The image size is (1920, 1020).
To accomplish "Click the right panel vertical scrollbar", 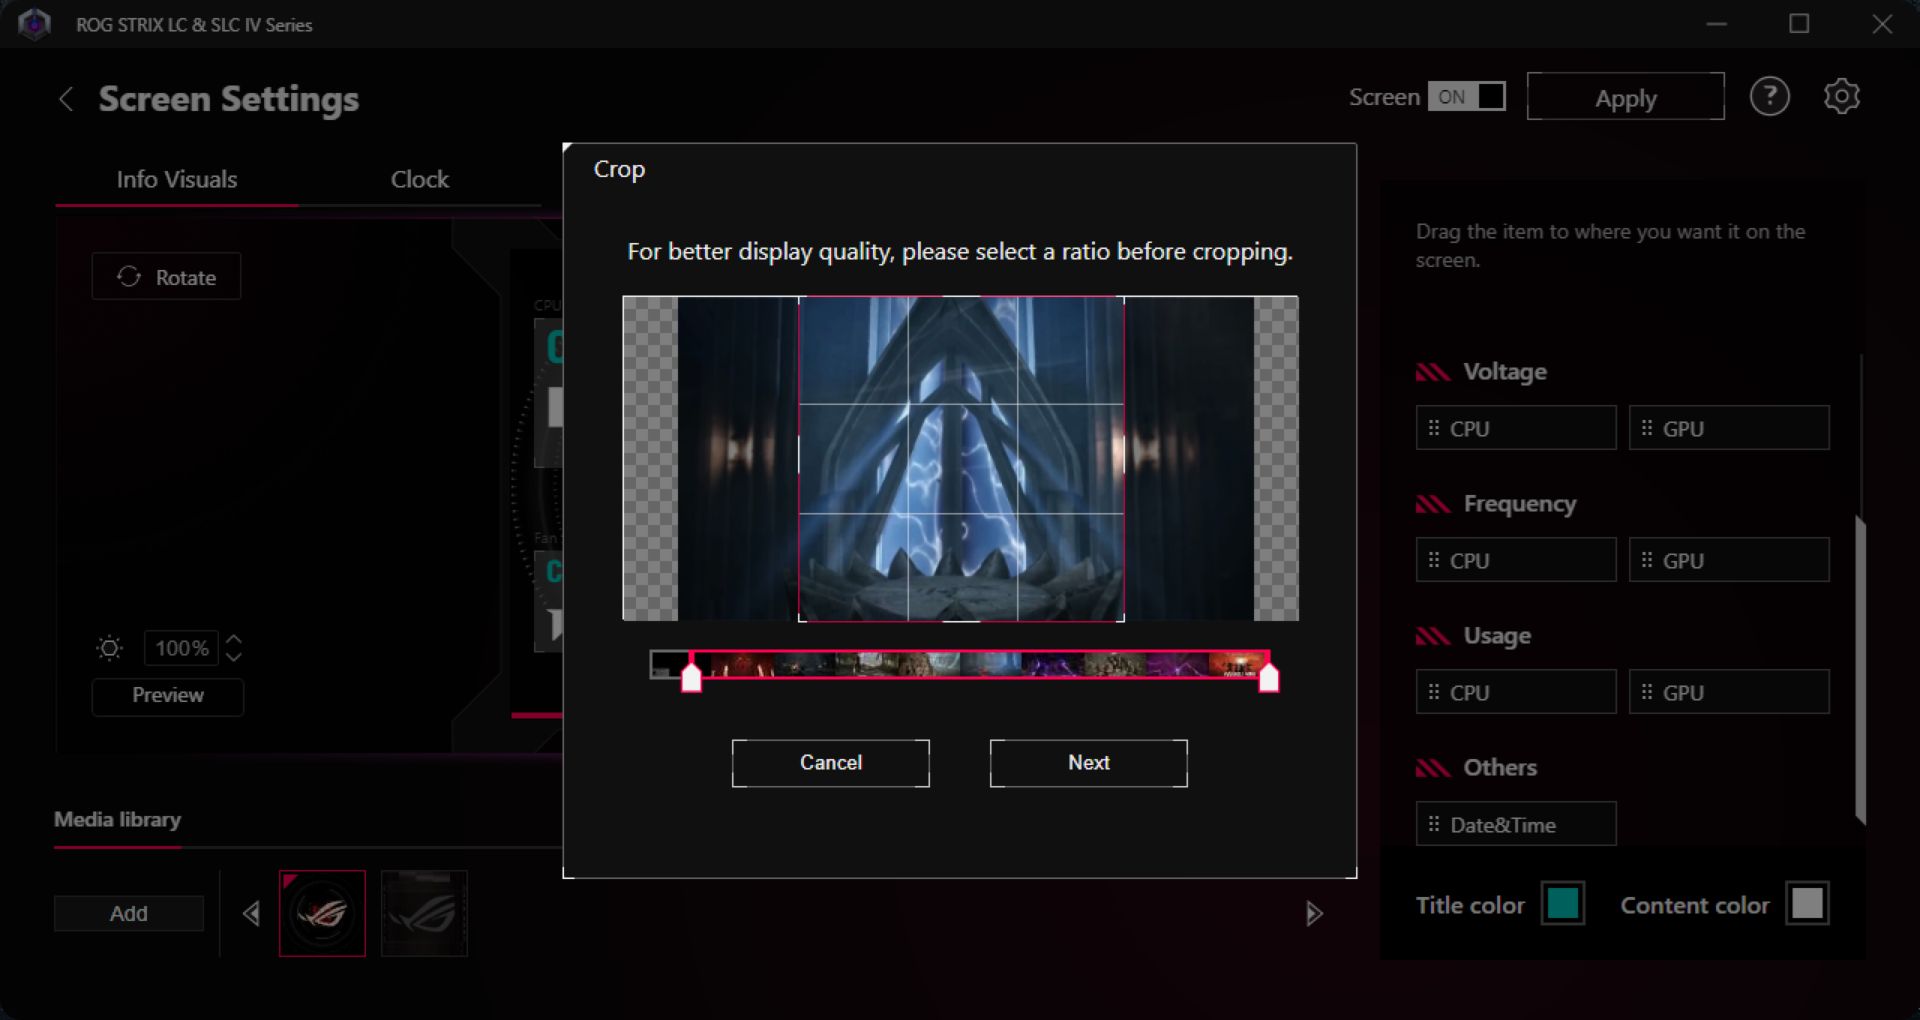I will 1860,670.
